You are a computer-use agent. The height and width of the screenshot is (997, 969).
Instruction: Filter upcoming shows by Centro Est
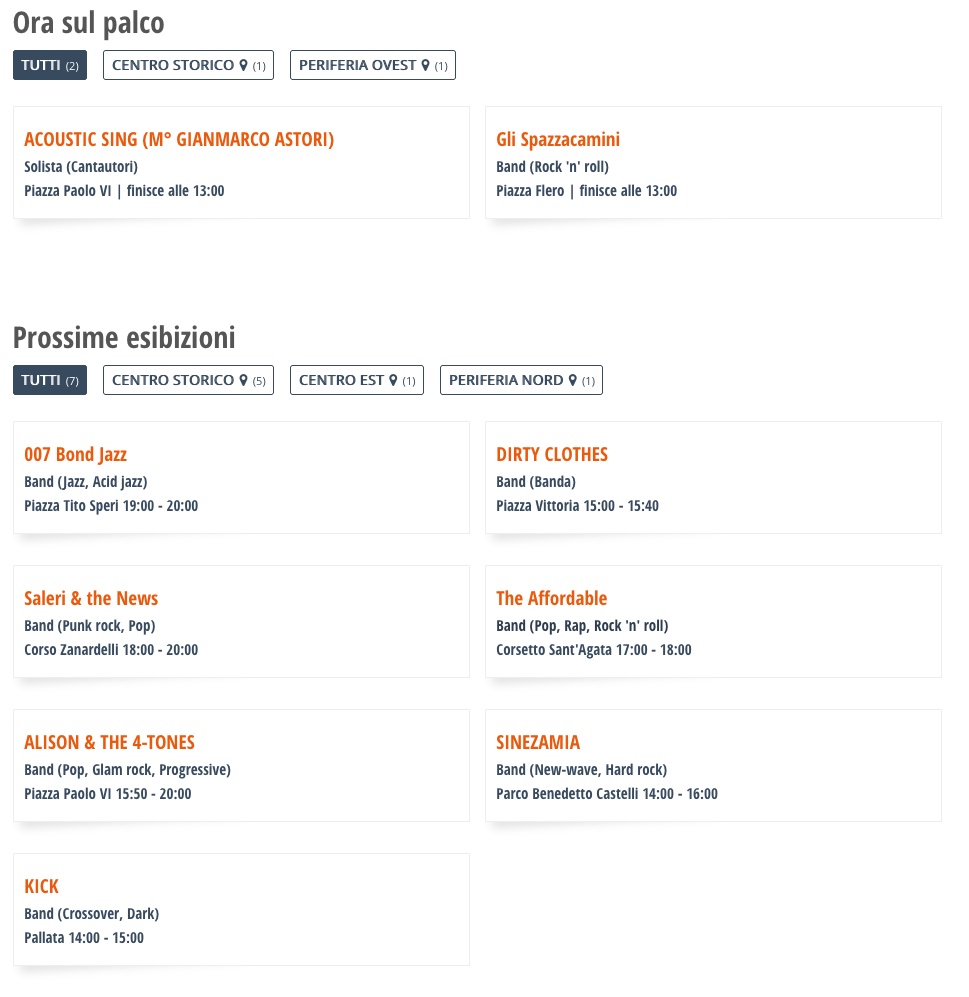click(x=357, y=380)
